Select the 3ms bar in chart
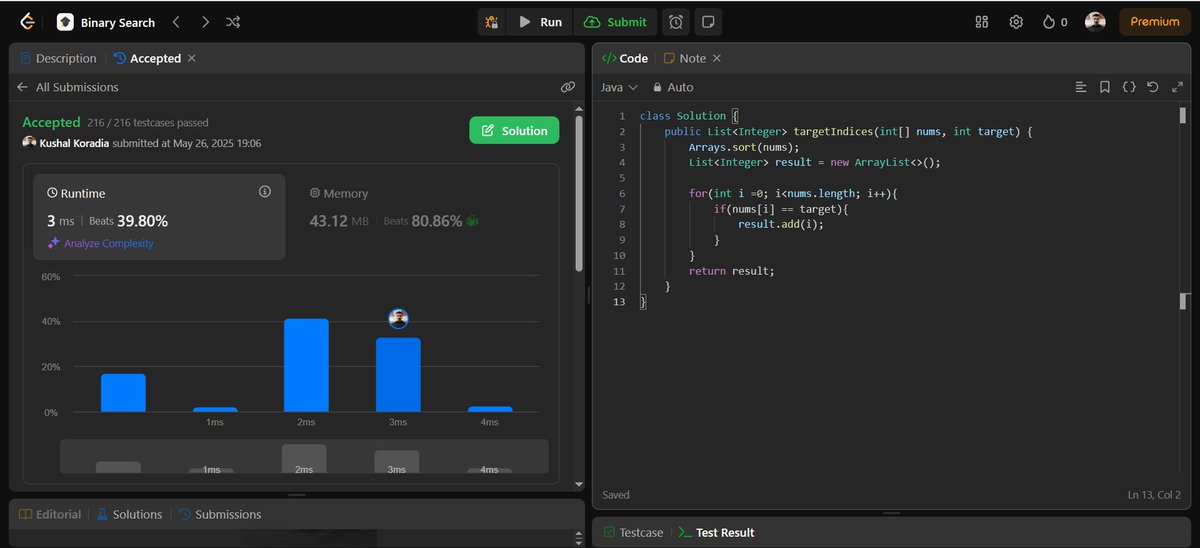1200x548 pixels. click(x=398, y=375)
